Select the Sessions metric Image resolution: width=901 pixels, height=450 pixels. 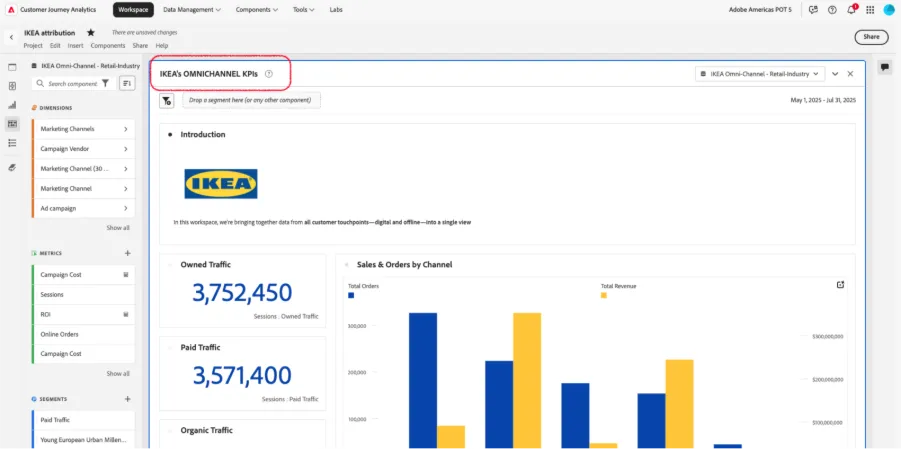pos(84,295)
